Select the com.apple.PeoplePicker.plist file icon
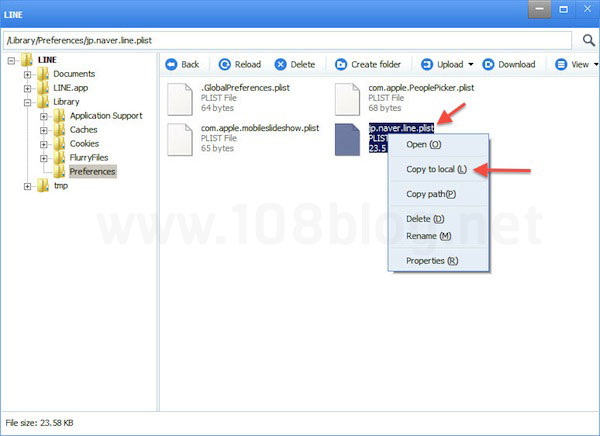This screenshot has width=600, height=436. pyautogui.click(x=347, y=99)
